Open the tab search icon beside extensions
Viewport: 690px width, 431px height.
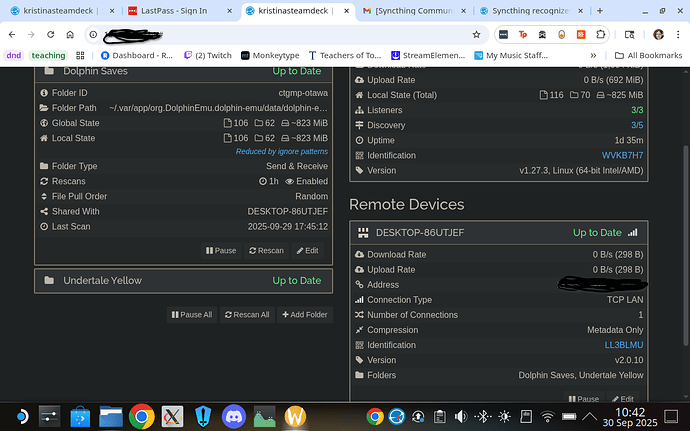630,34
